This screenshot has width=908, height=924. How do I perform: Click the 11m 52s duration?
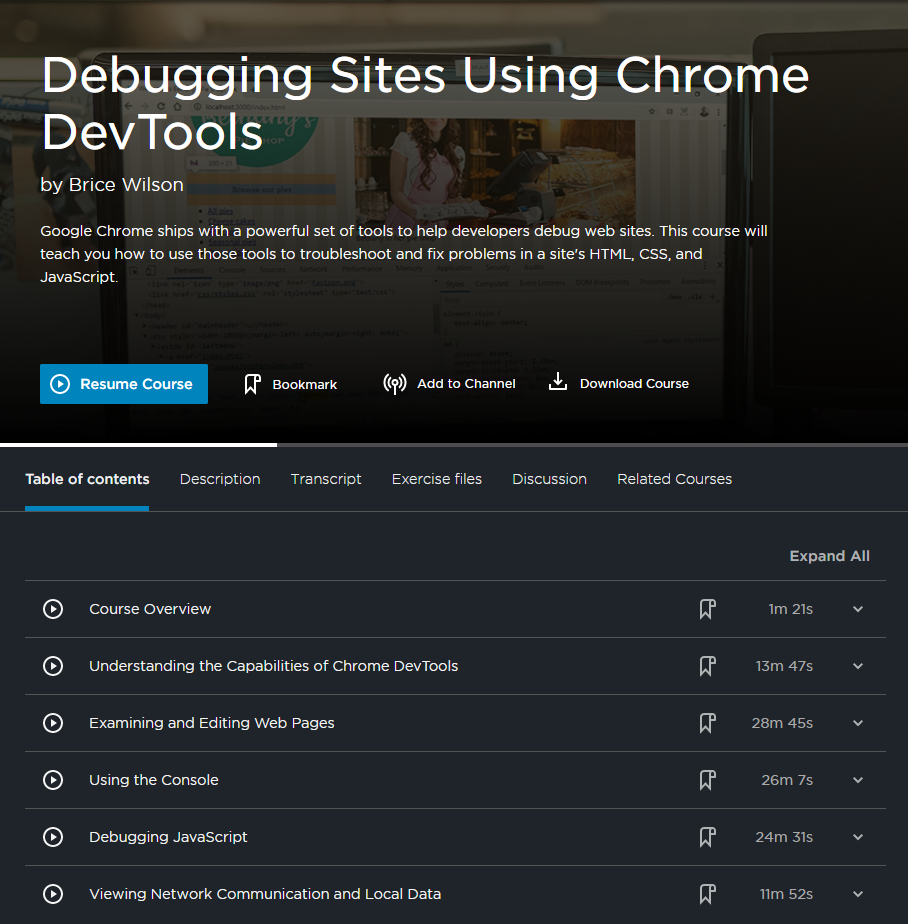click(786, 894)
